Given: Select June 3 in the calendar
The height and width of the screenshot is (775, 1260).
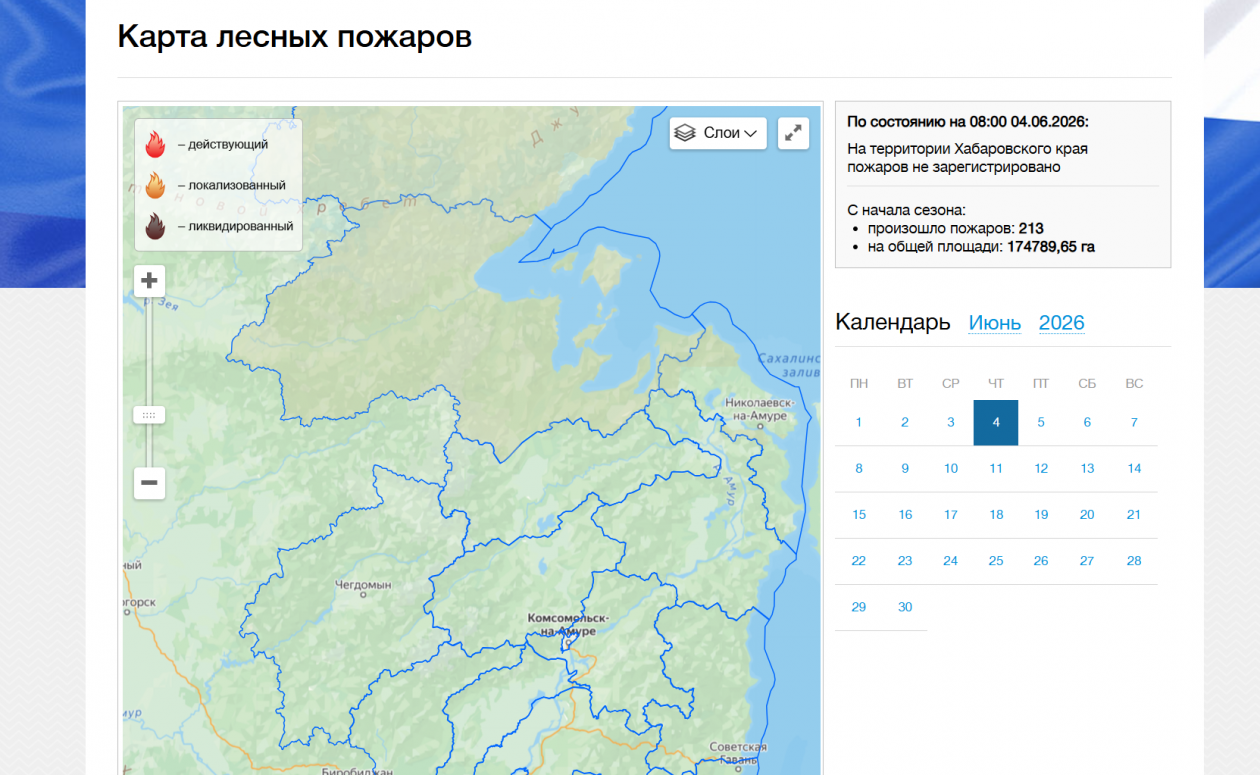Looking at the screenshot, I should (951, 422).
